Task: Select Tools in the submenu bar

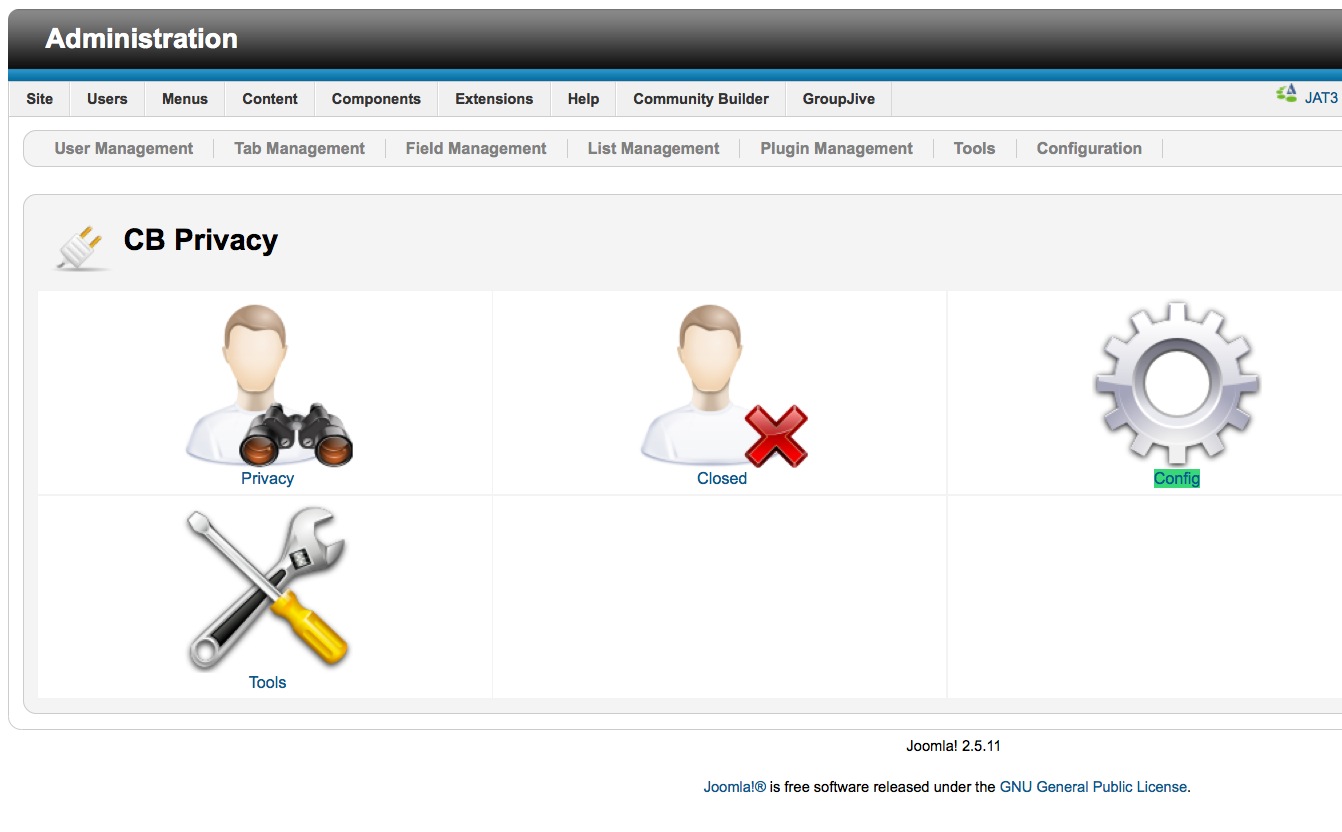Action: pyautogui.click(x=974, y=148)
